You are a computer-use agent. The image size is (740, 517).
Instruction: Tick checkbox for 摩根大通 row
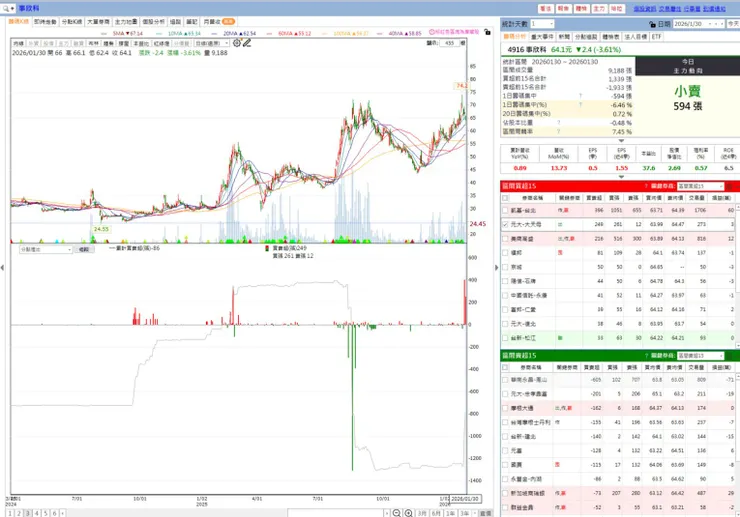(x=505, y=408)
